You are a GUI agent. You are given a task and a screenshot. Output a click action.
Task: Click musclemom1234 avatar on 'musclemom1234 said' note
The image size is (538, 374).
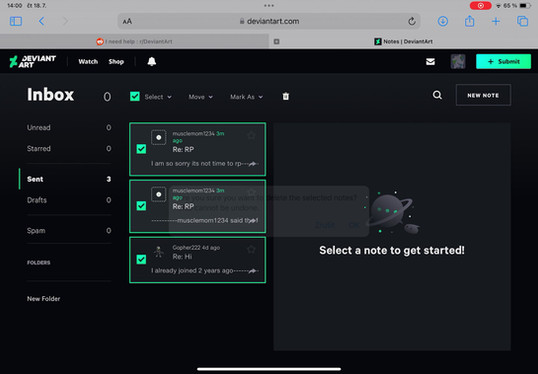[x=159, y=194]
